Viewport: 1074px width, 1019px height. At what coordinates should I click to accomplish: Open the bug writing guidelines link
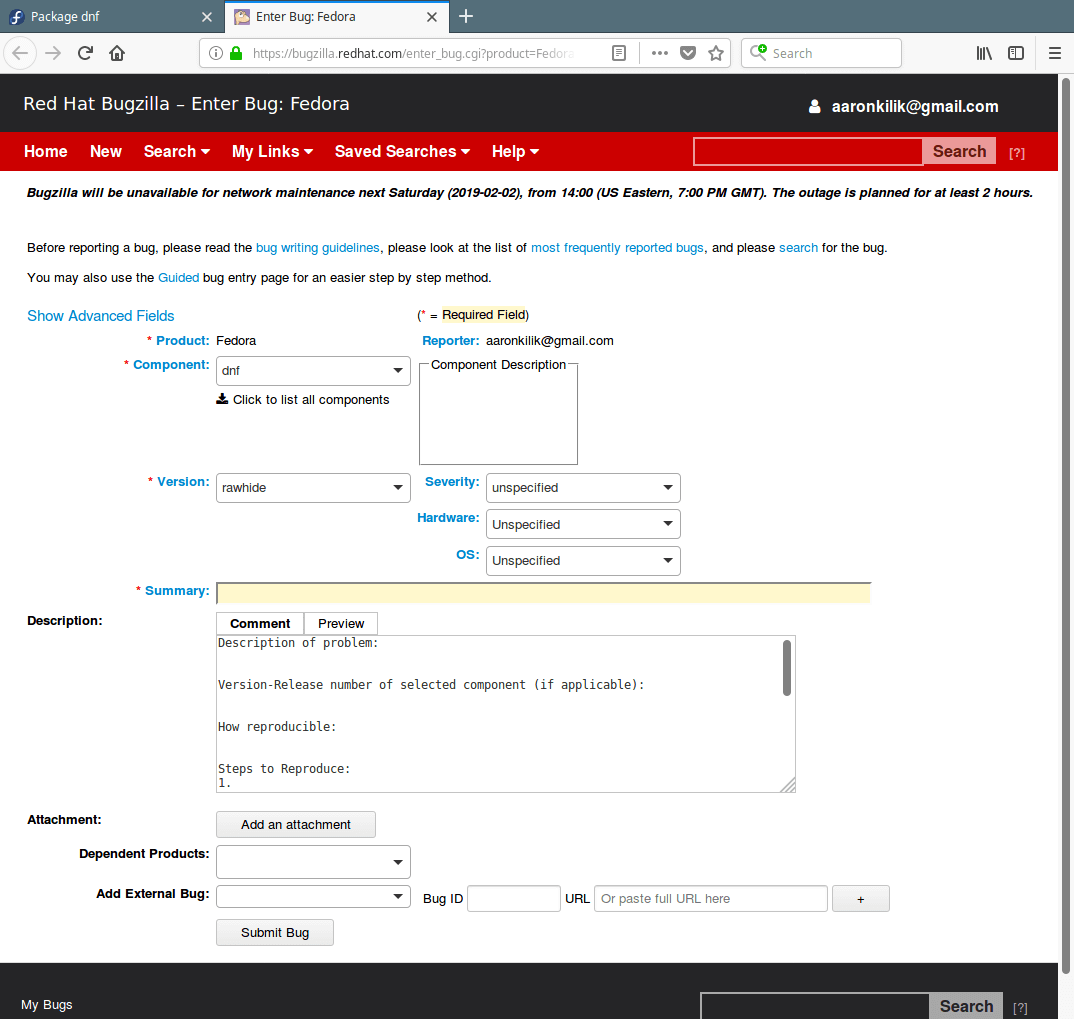coord(318,248)
